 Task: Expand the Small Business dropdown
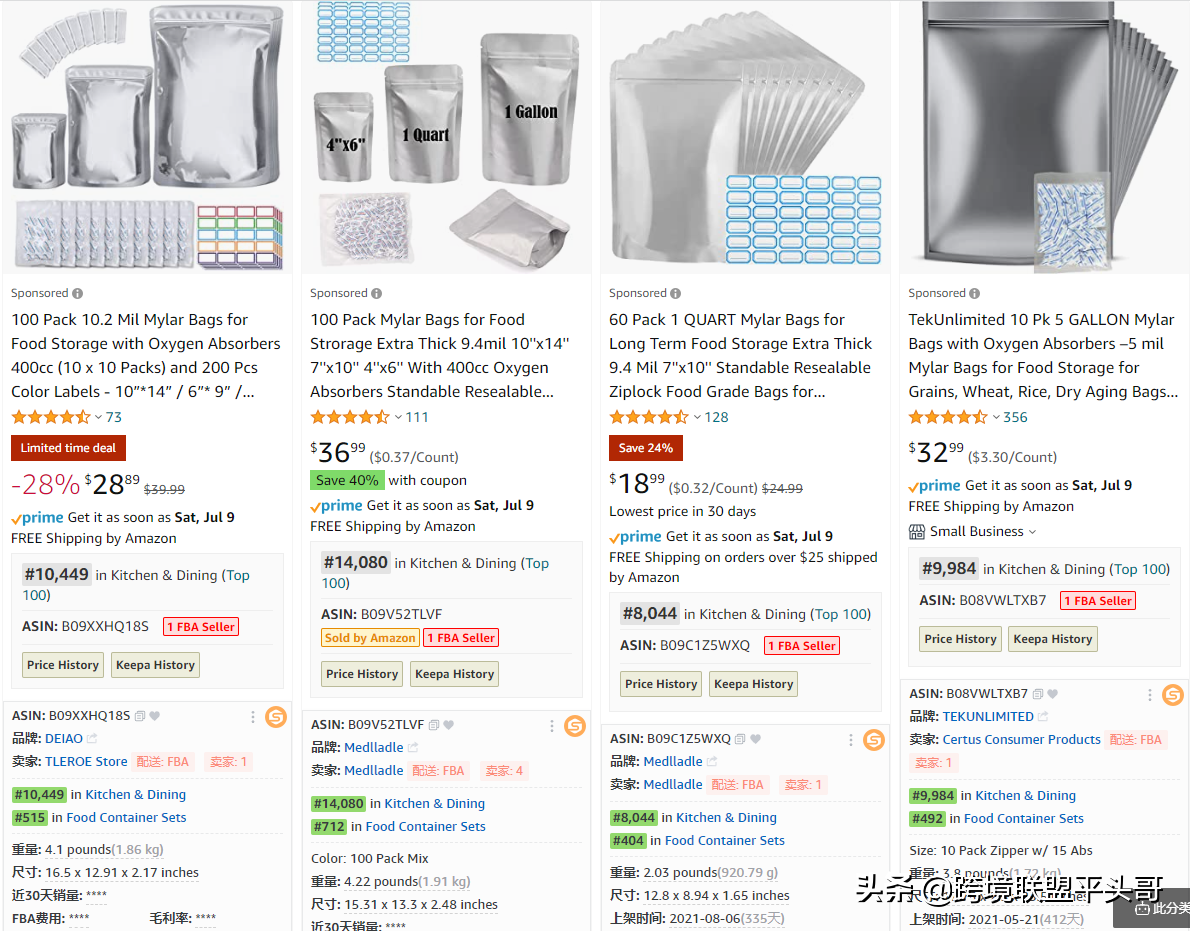pyautogui.click(x=1031, y=531)
